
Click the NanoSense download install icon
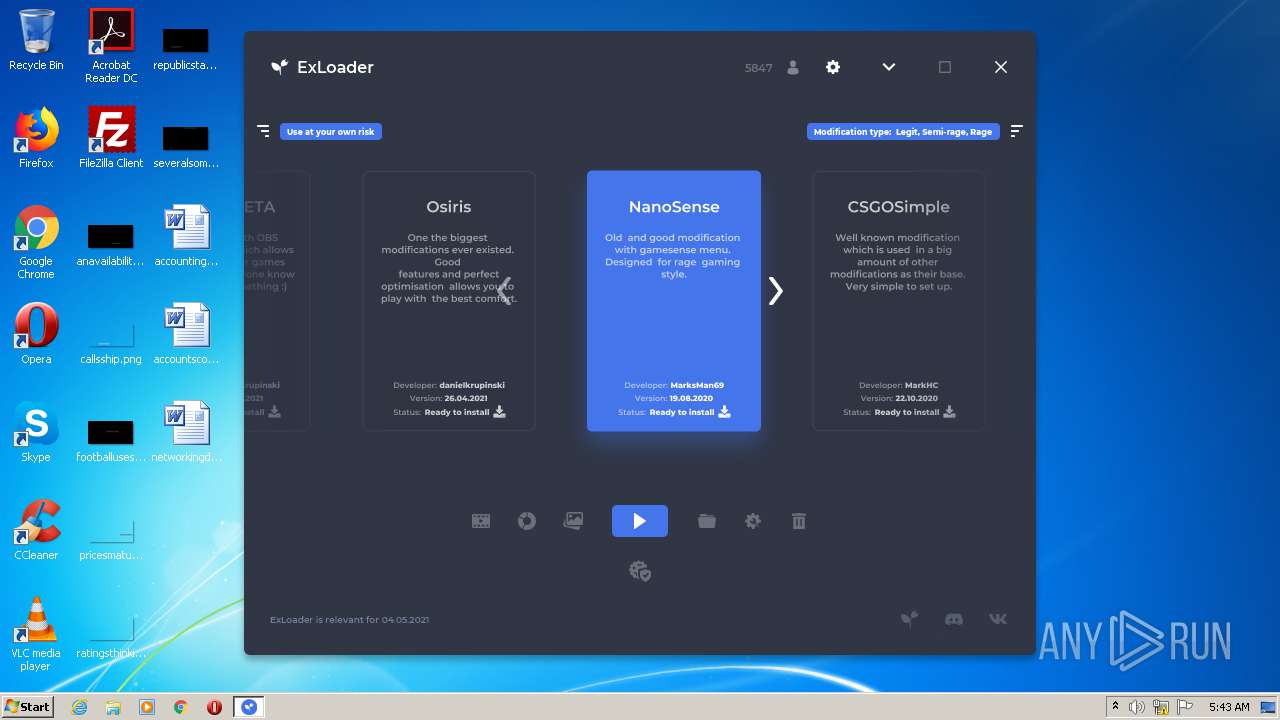[x=725, y=412]
